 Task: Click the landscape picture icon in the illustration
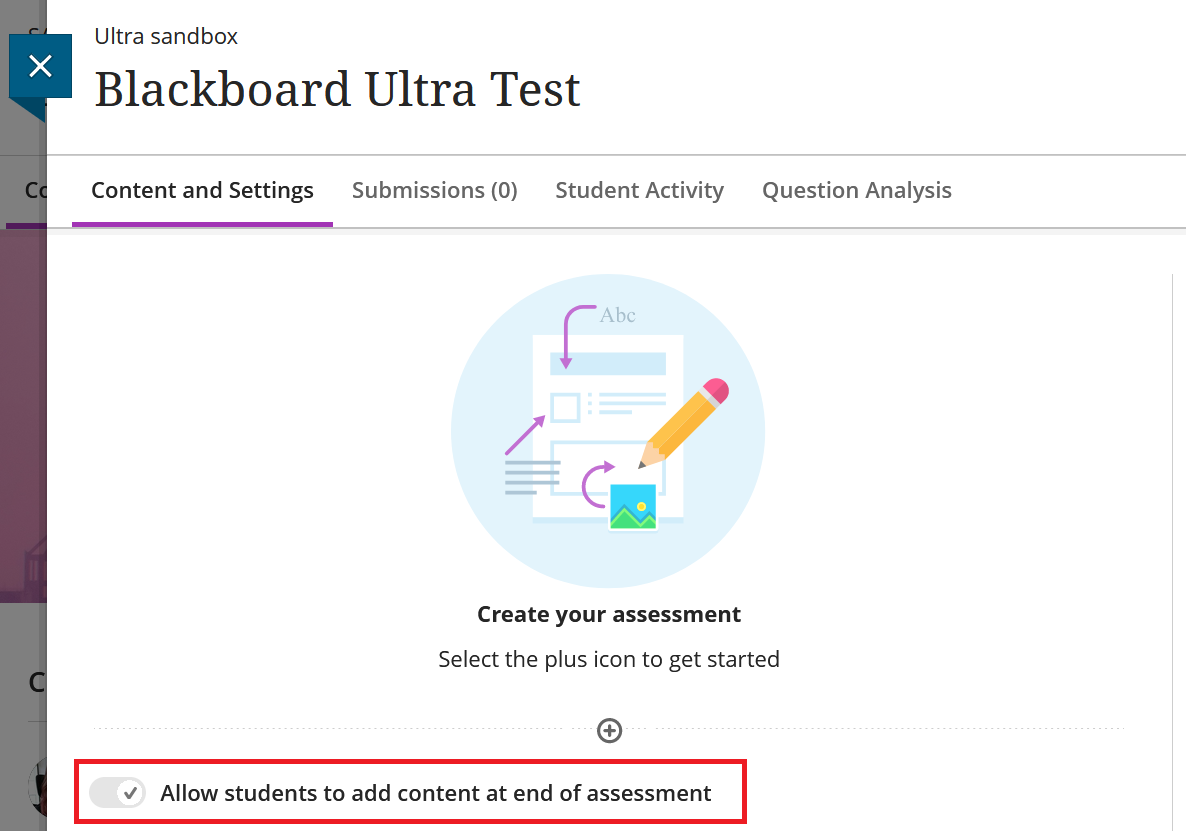tap(633, 507)
